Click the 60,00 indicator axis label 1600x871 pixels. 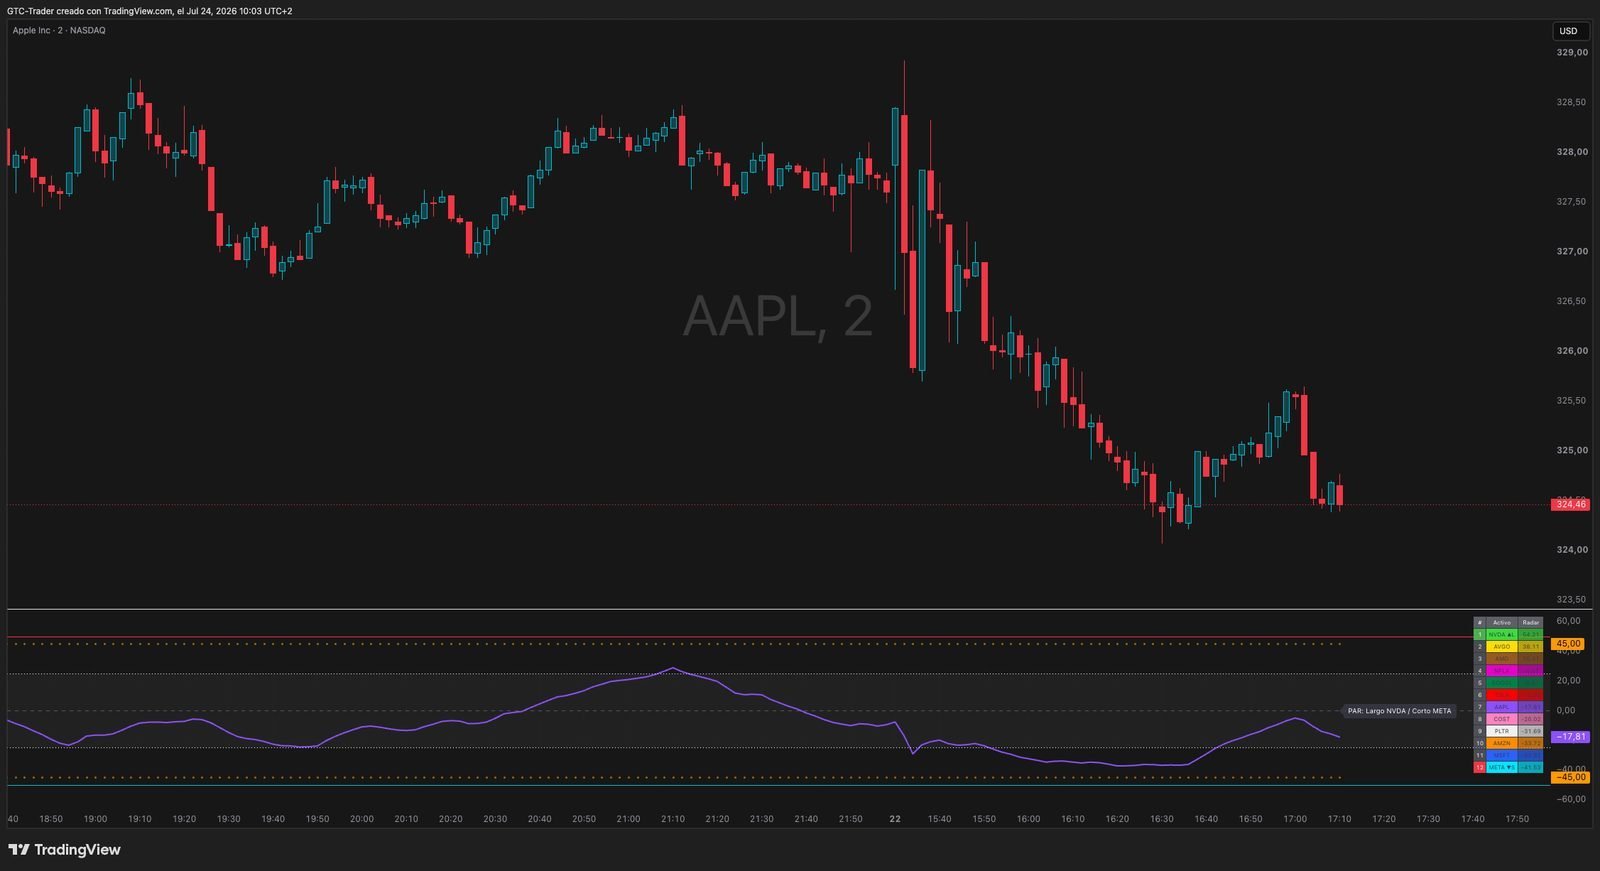pyautogui.click(x=1568, y=621)
